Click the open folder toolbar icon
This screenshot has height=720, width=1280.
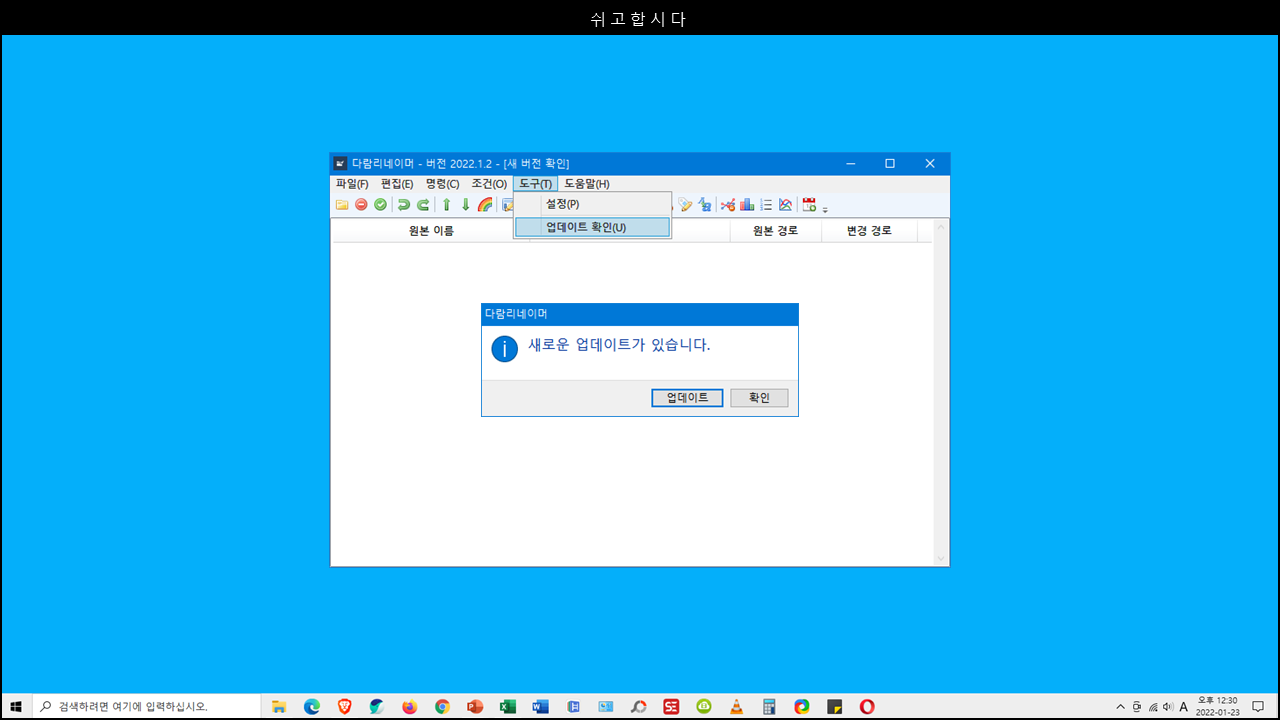pos(342,205)
